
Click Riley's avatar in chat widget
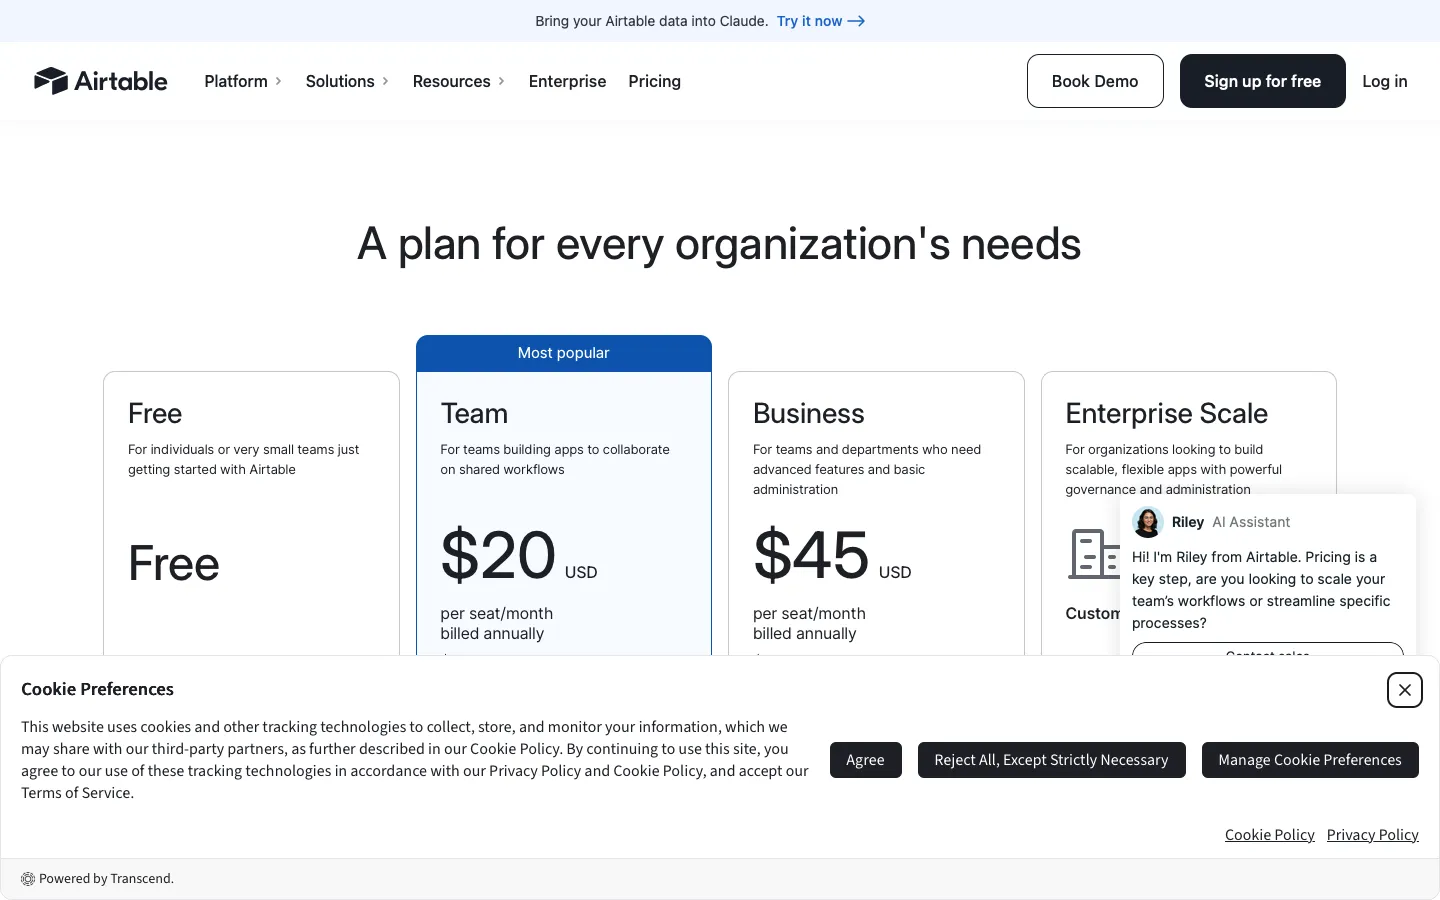click(1147, 522)
